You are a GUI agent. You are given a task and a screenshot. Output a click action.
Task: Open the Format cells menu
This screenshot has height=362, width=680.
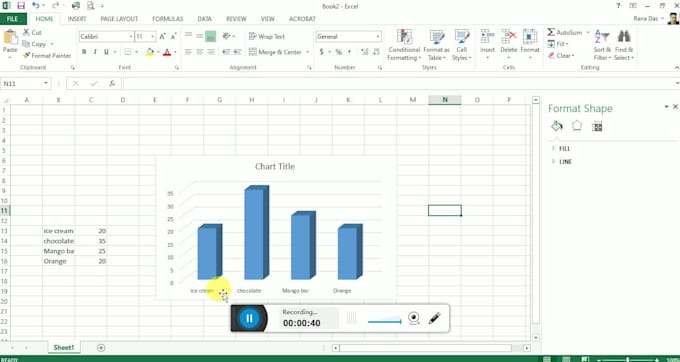pos(530,45)
